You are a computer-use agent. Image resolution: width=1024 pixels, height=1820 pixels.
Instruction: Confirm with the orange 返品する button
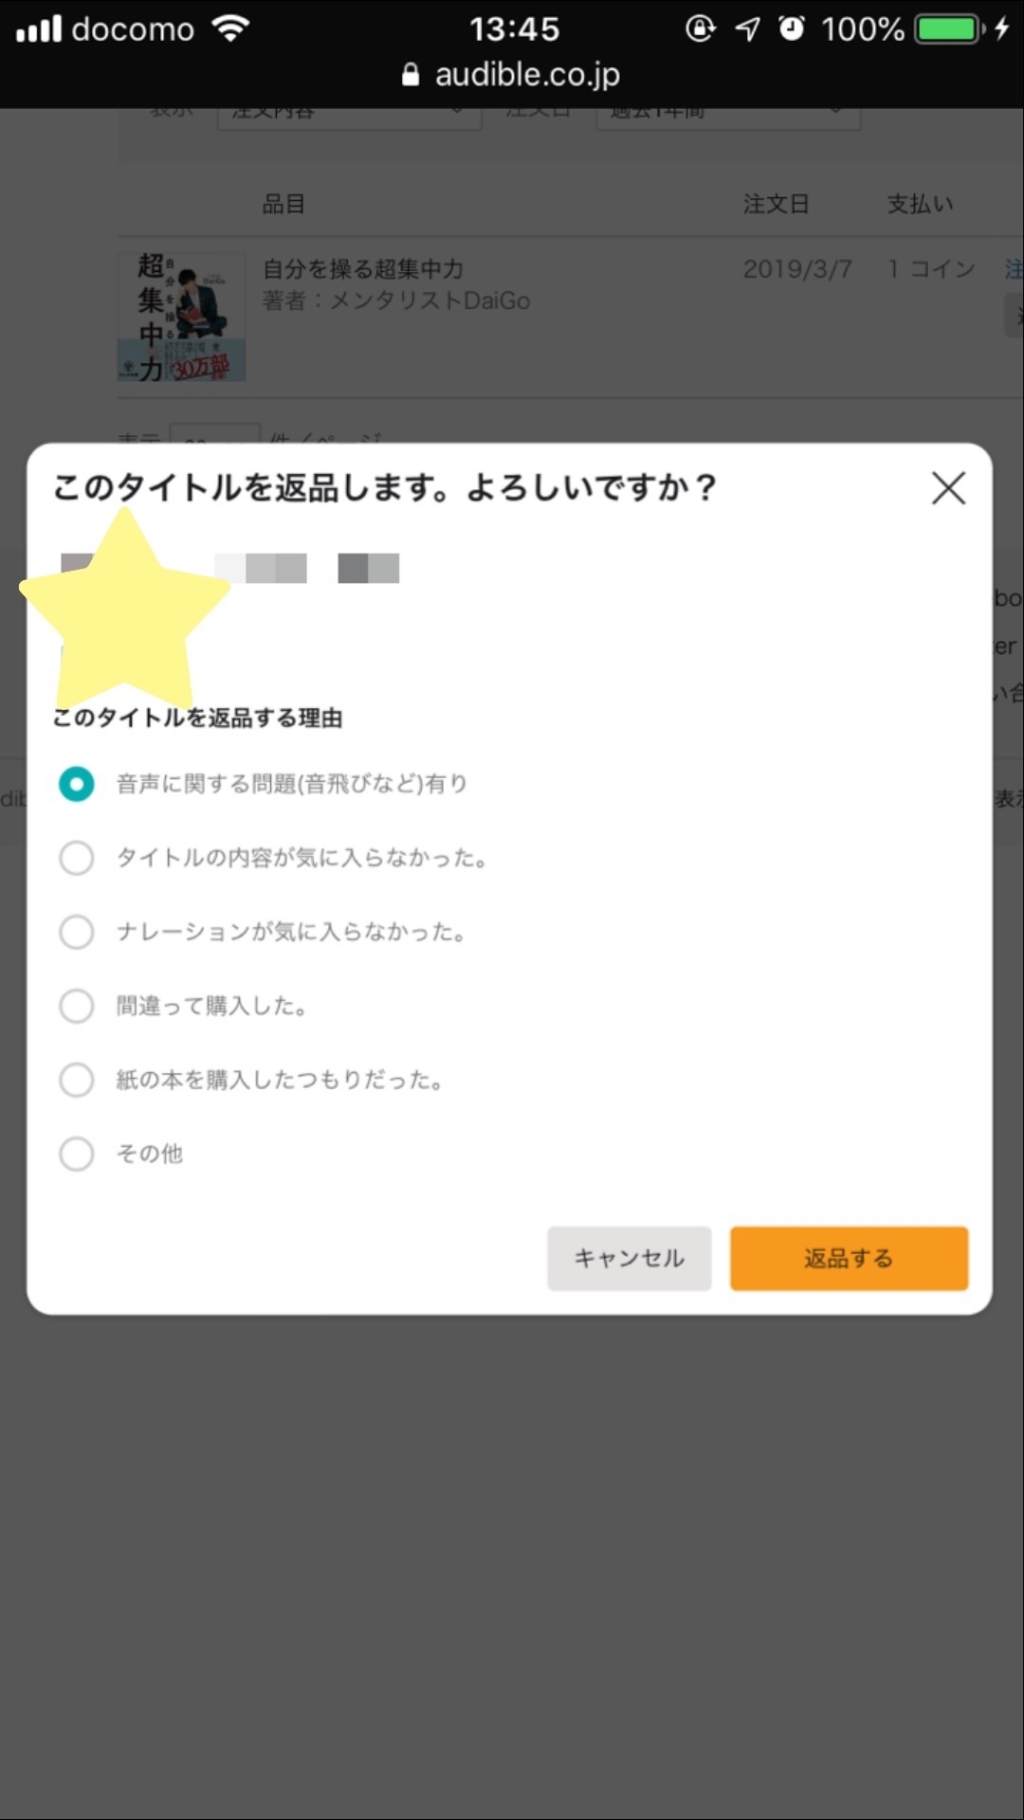click(x=849, y=1258)
